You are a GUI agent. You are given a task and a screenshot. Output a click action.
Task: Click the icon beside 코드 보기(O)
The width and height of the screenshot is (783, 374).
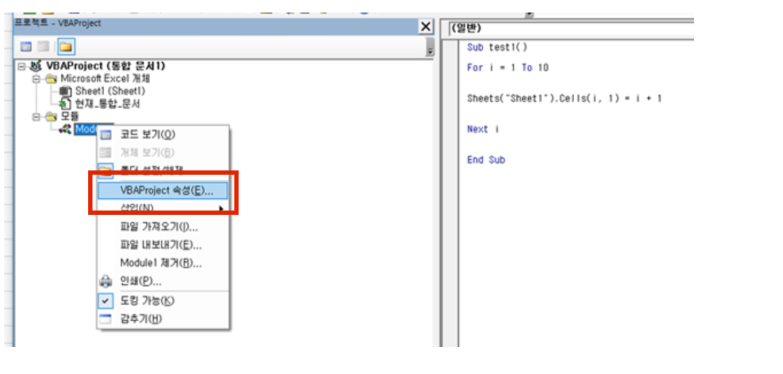pyautogui.click(x=106, y=135)
